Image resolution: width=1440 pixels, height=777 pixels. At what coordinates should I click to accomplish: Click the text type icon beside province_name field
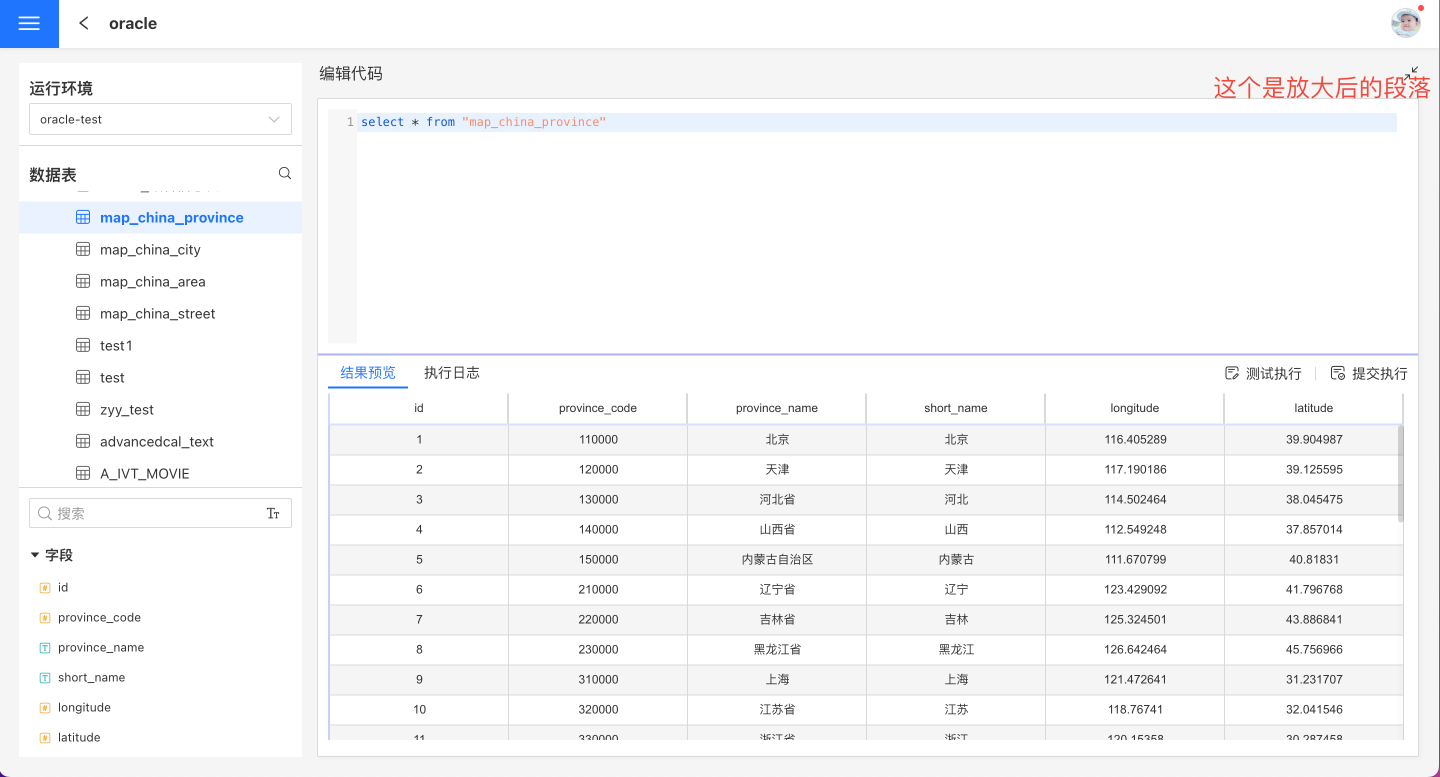(x=45, y=648)
